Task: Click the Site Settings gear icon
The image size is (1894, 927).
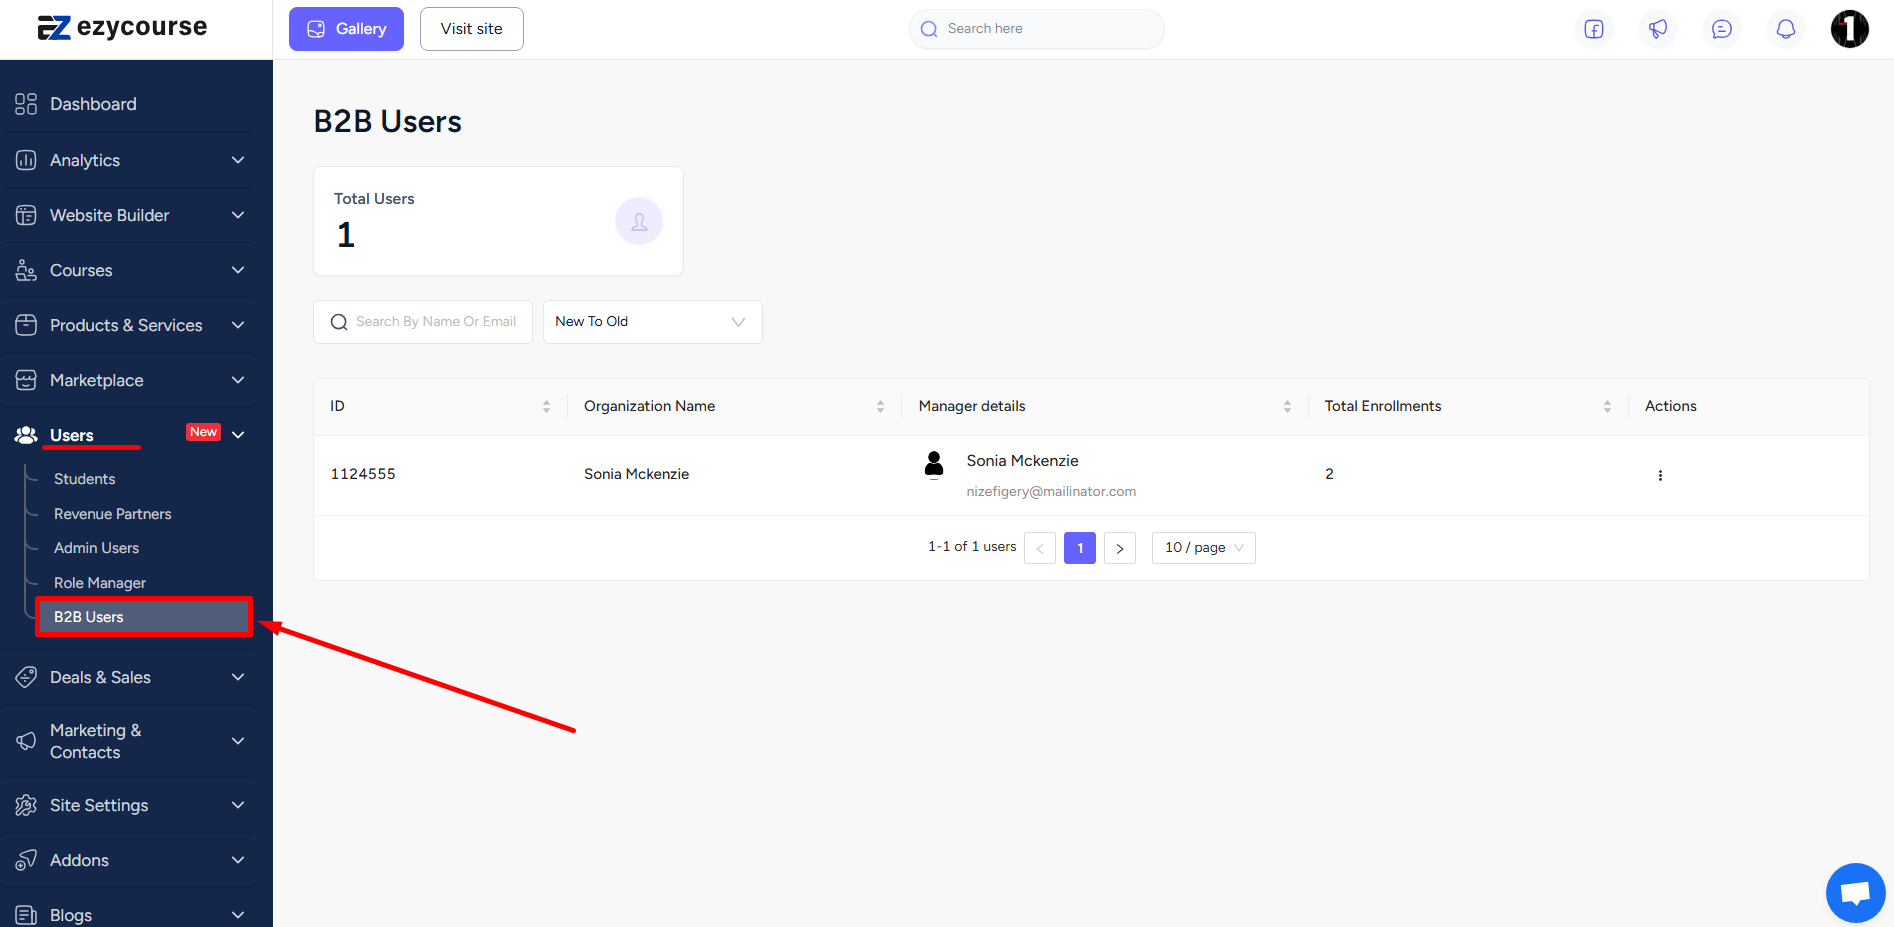Action: [26, 805]
